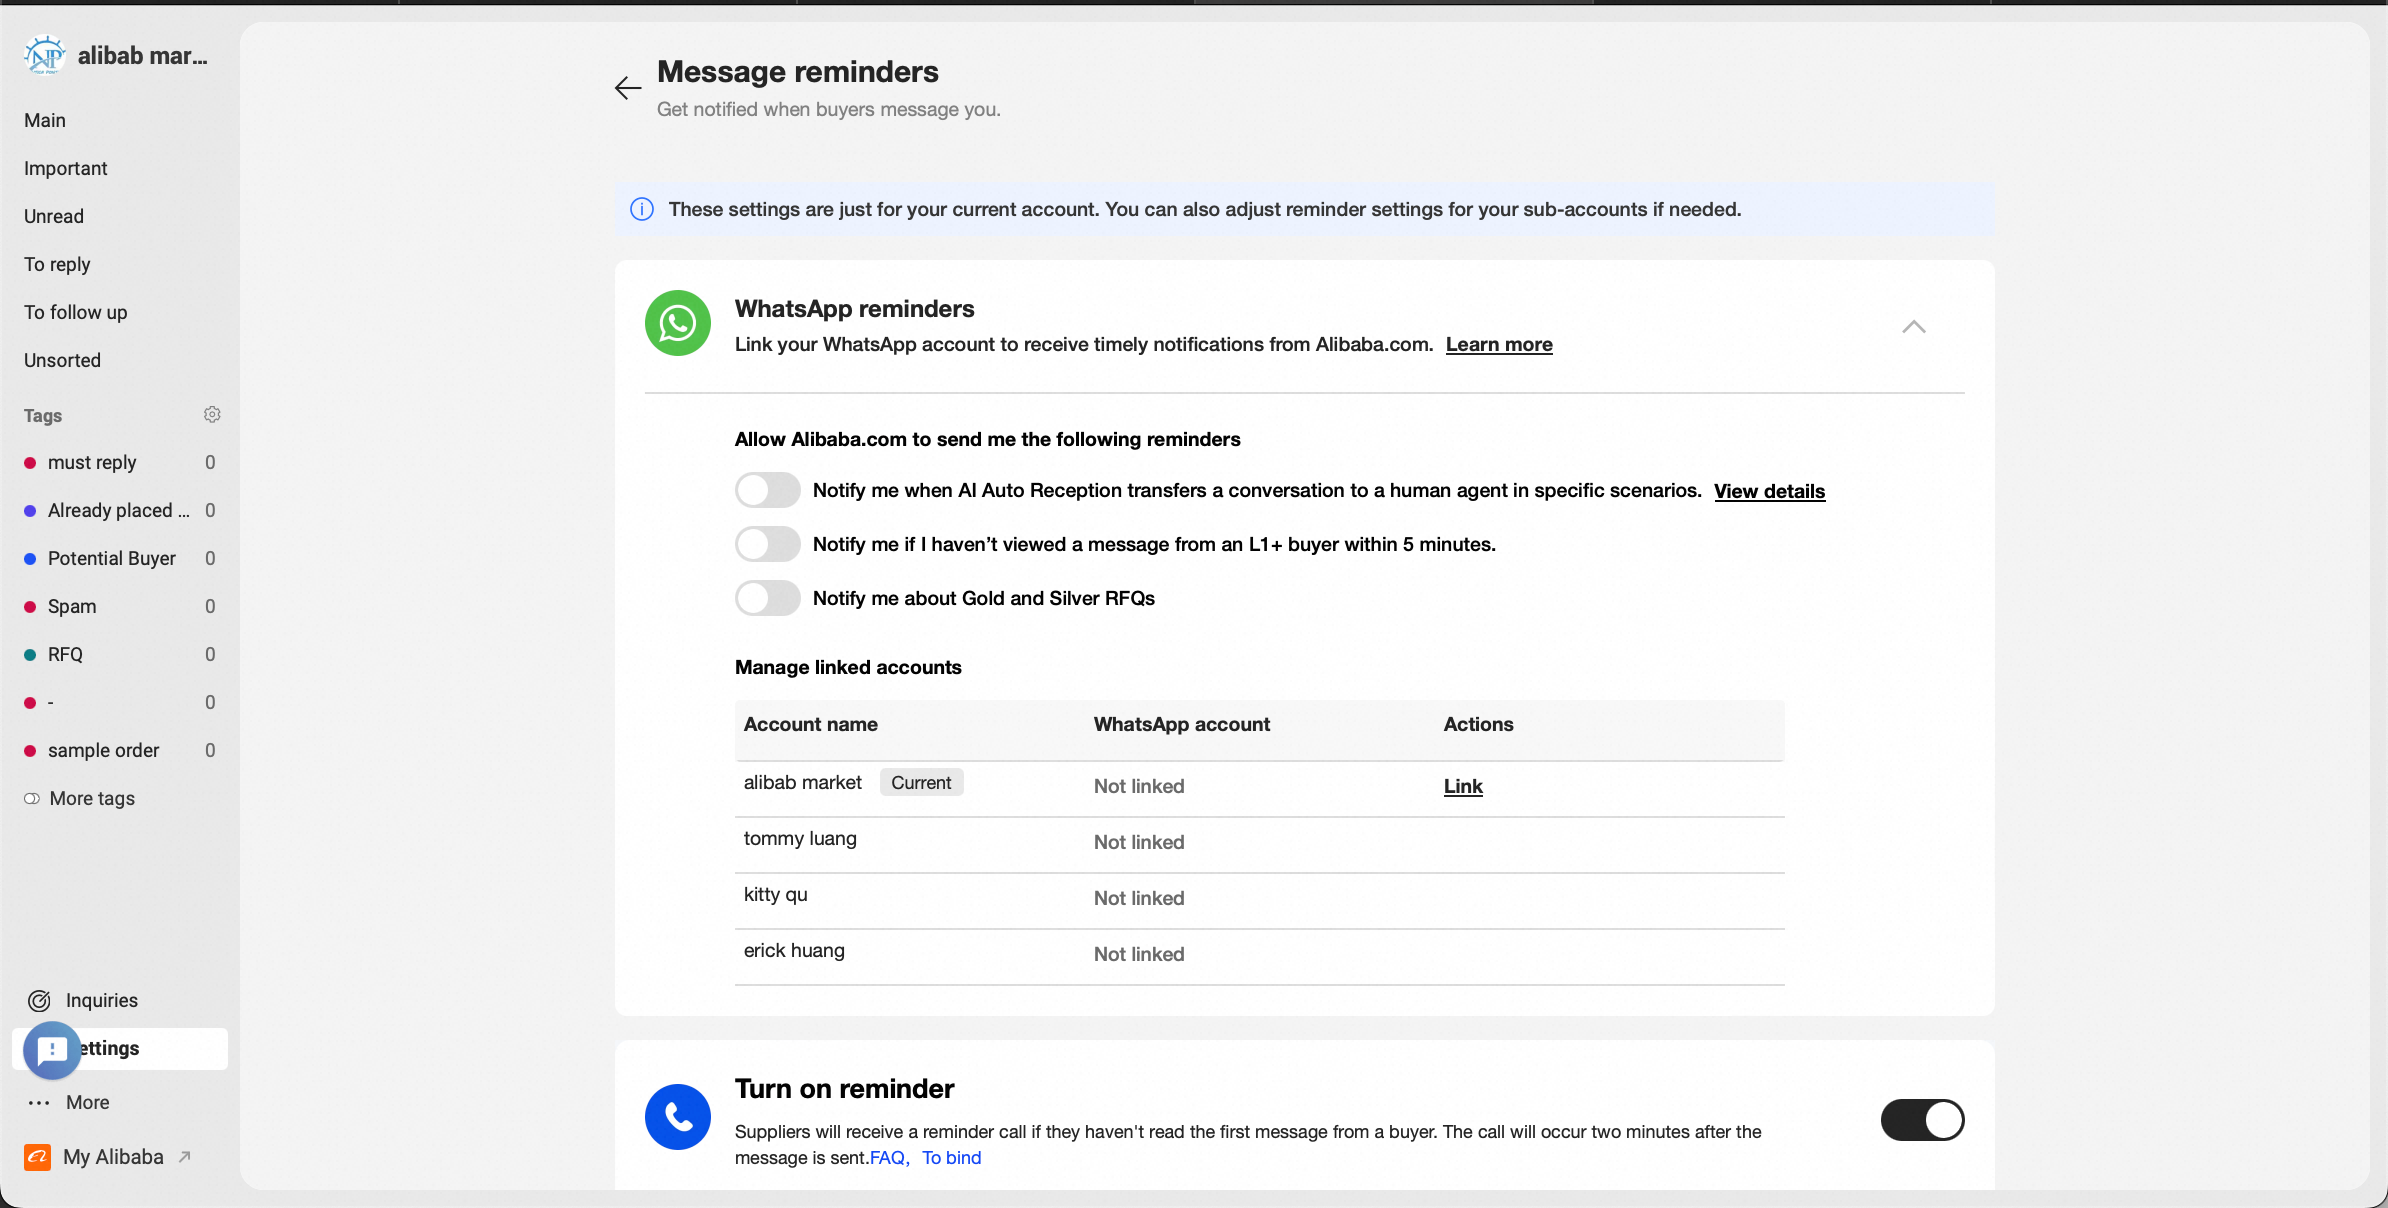Click the To bind link
The width and height of the screenshot is (2388, 1208).
(952, 1157)
